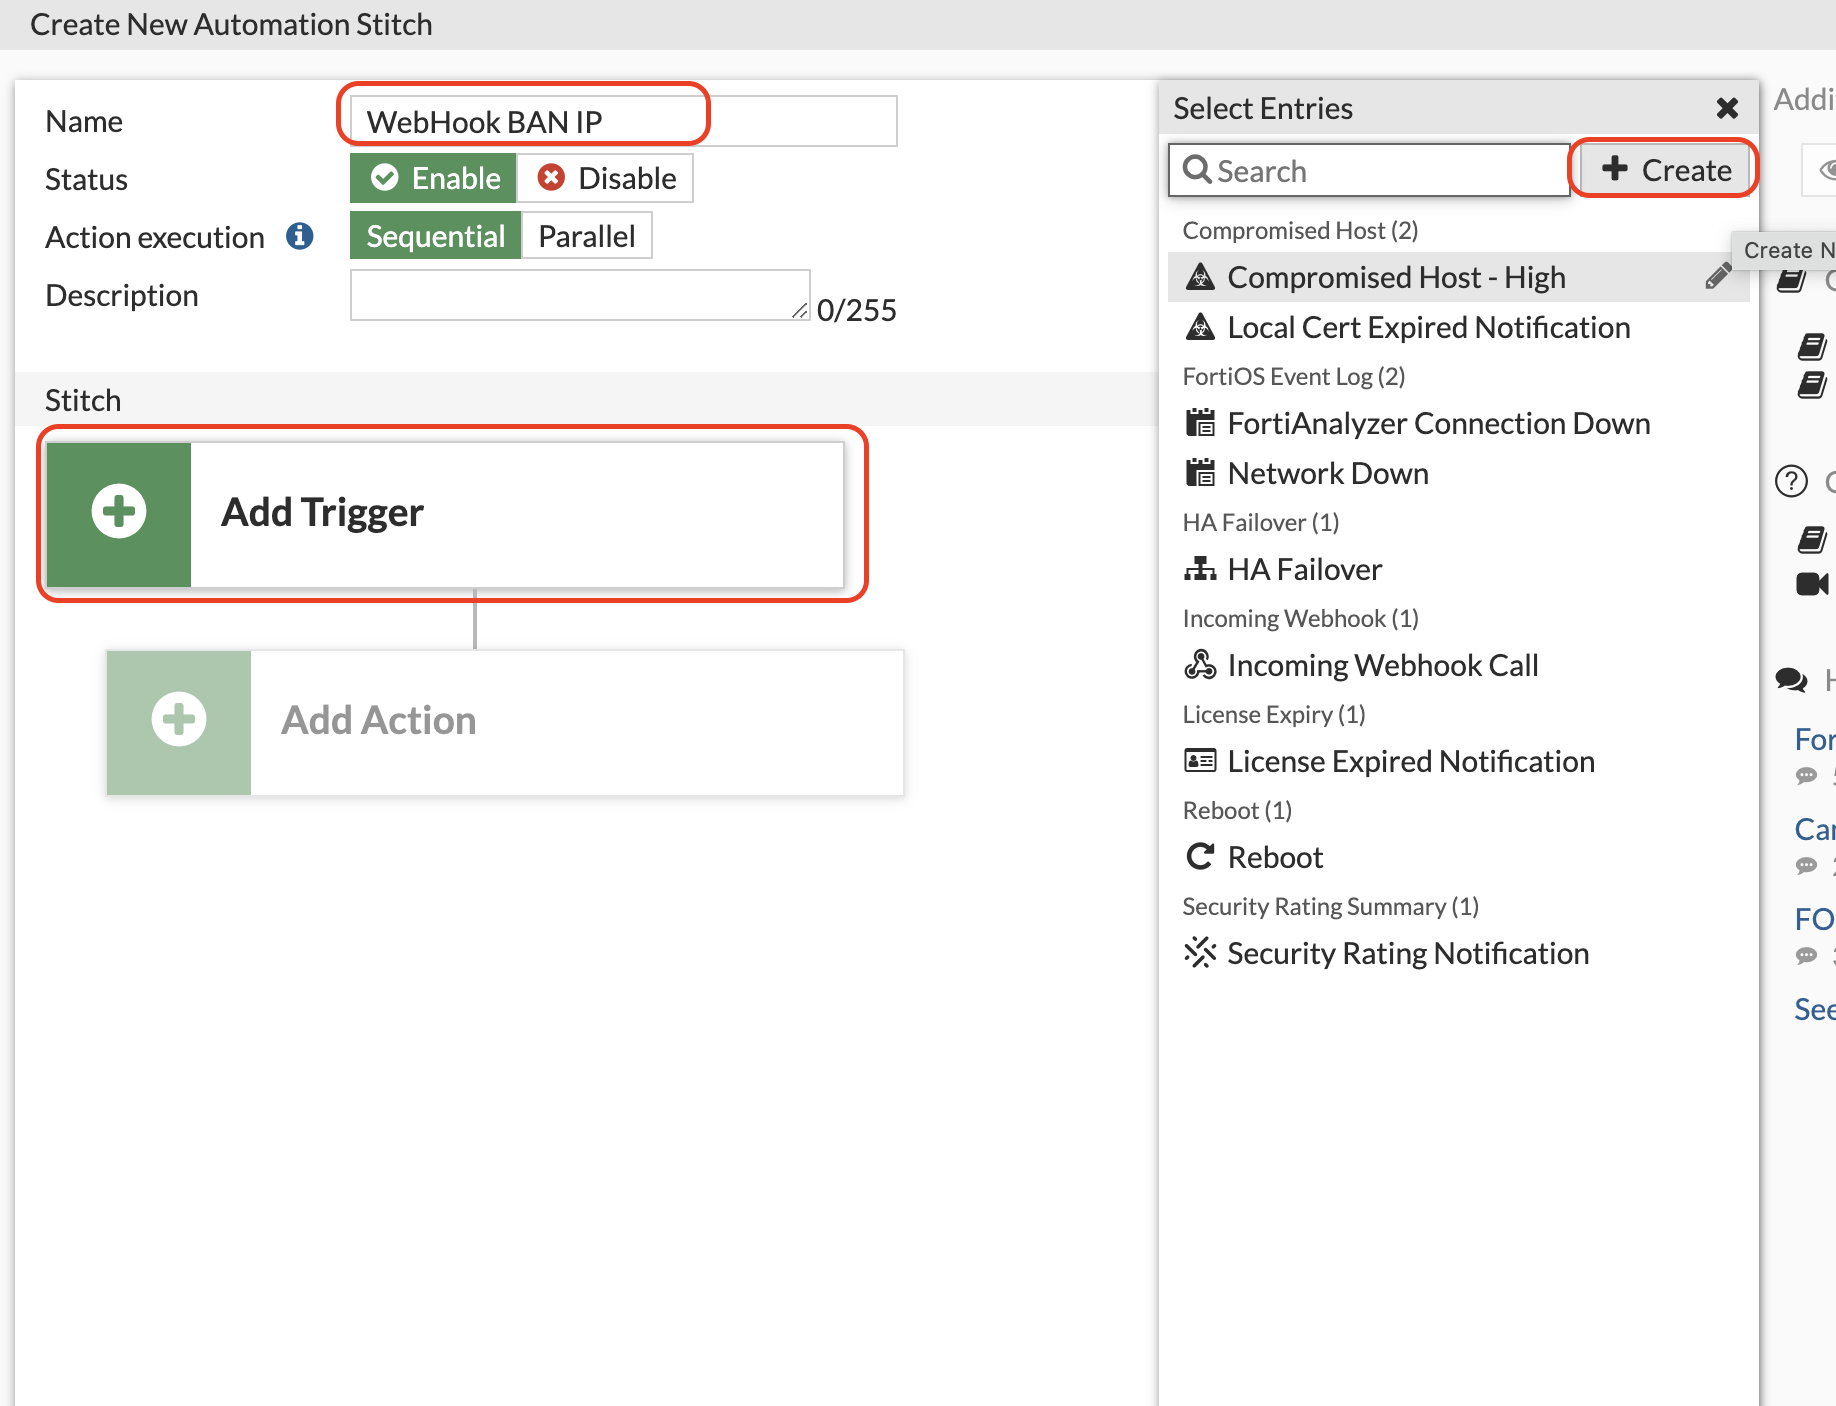This screenshot has height=1406, width=1836.
Task: Select the HA Failover trigger entry
Action: 1303,568
